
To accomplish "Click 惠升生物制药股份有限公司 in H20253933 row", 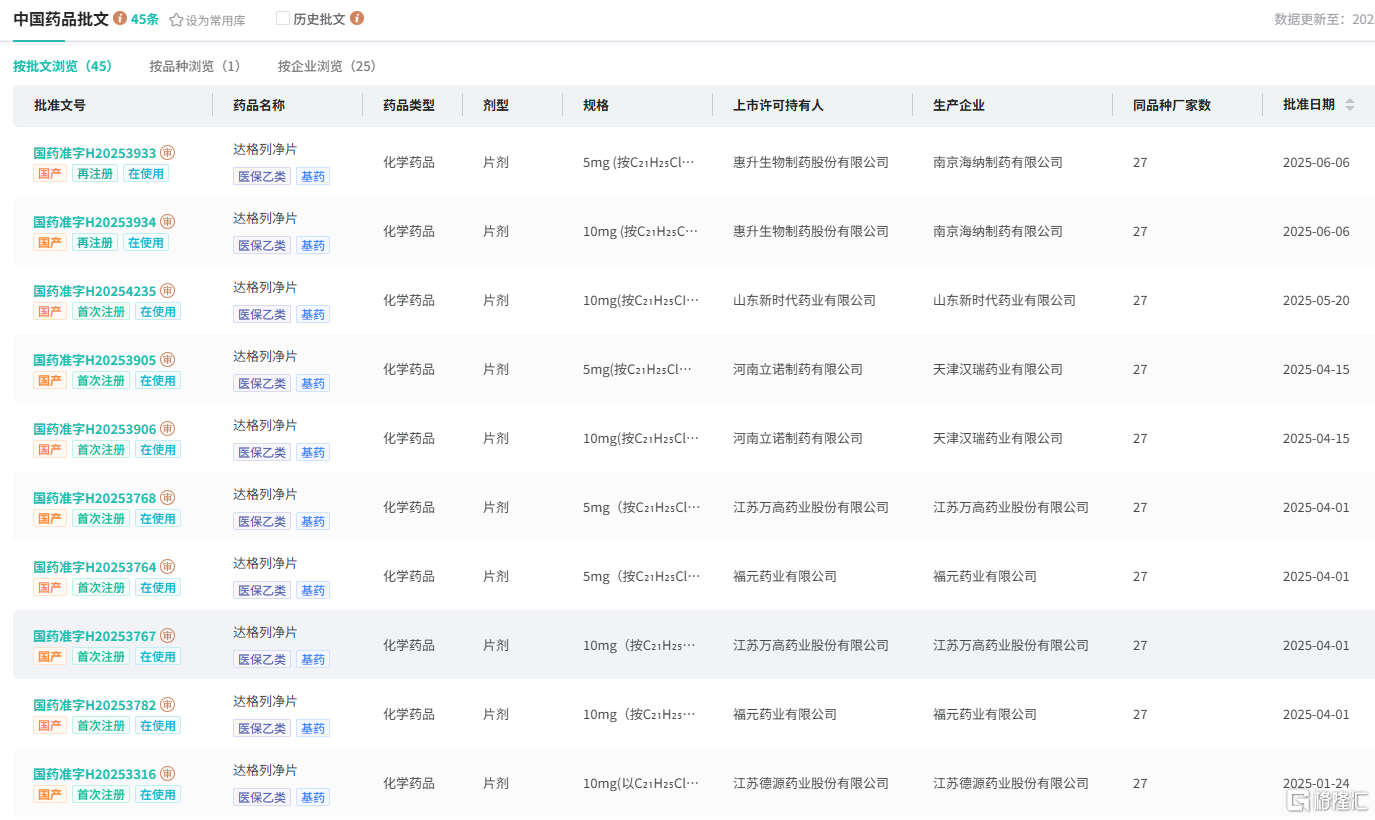I will click(x=811, y=162).
